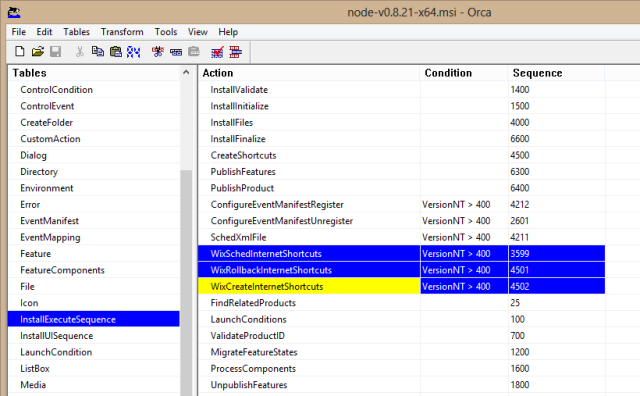Open the Transform menu
Screen dimensions: 640x396
pyautogui.click(x=122, y=32)
